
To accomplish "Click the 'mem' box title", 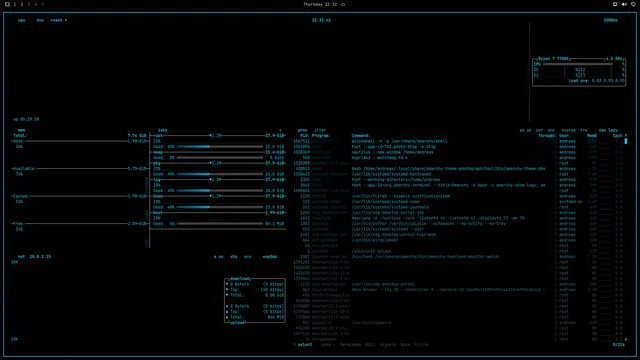I will 21,130.
